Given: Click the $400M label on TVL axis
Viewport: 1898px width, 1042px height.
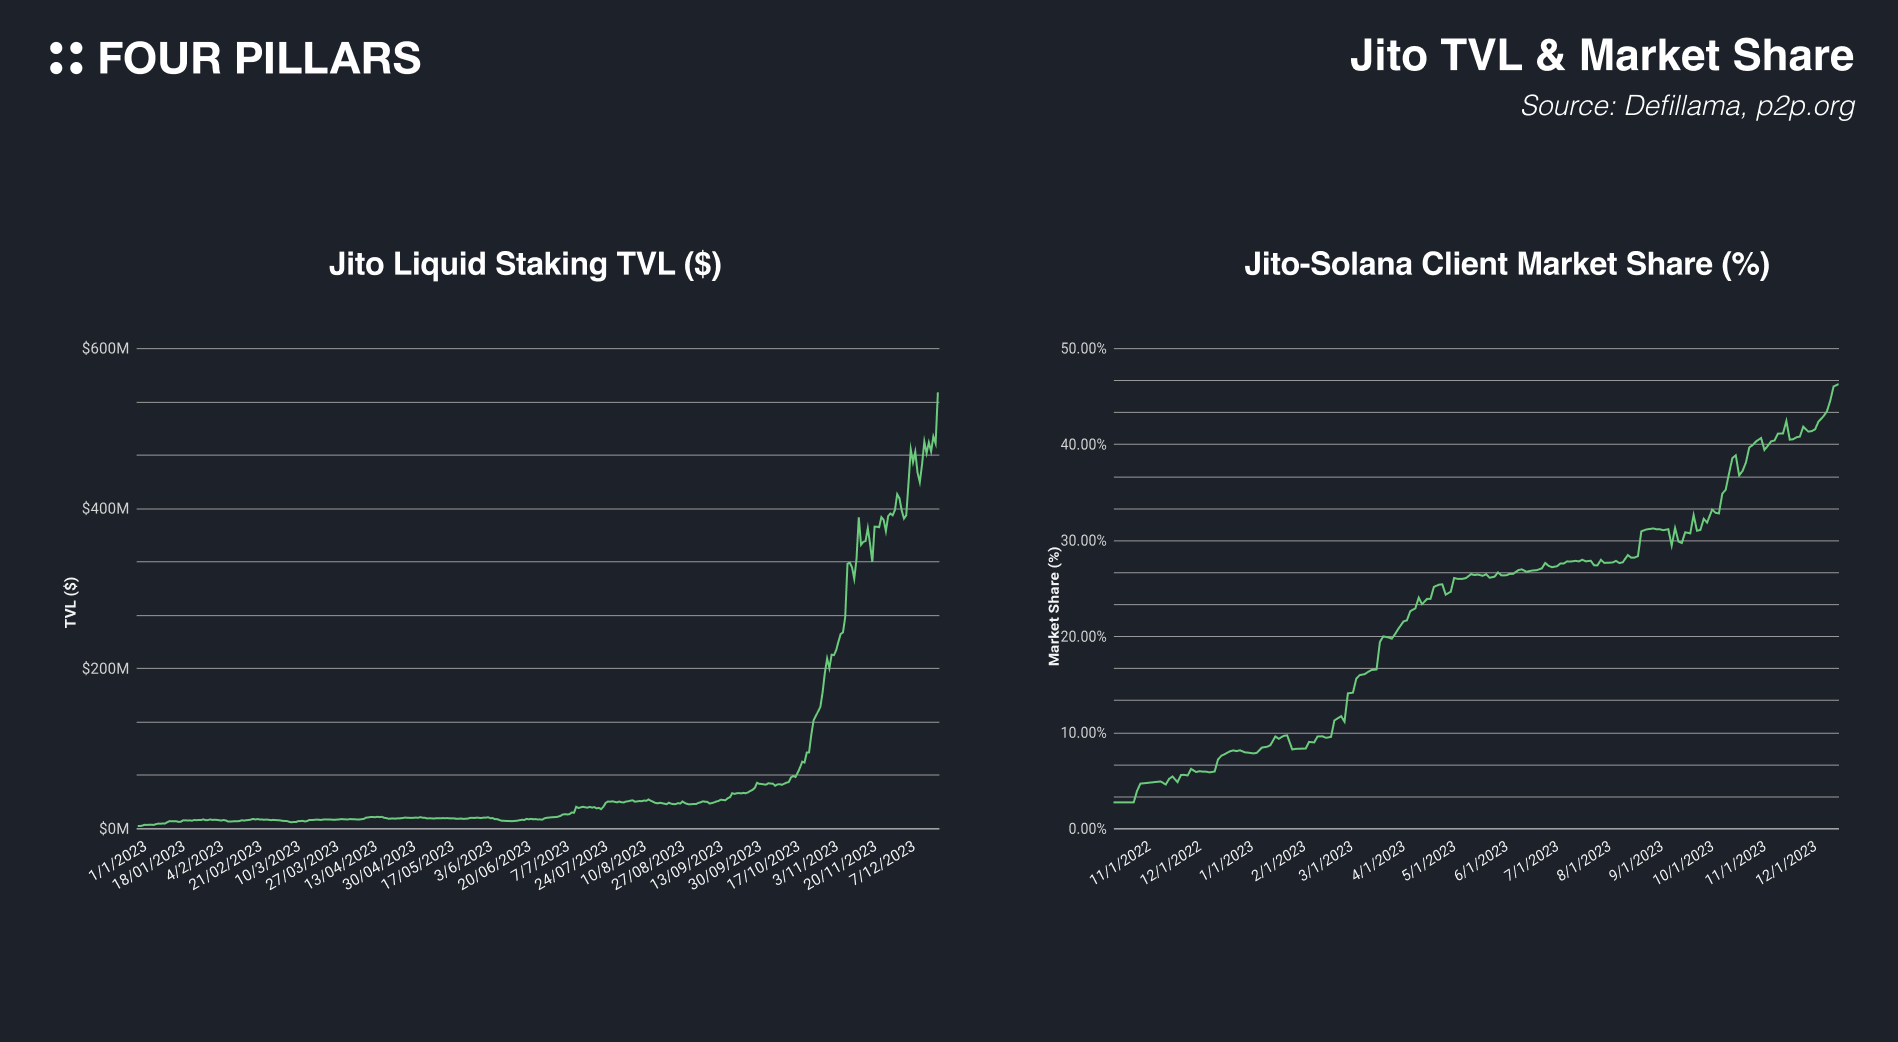Looking at the screenshot, I should point(105,509).
